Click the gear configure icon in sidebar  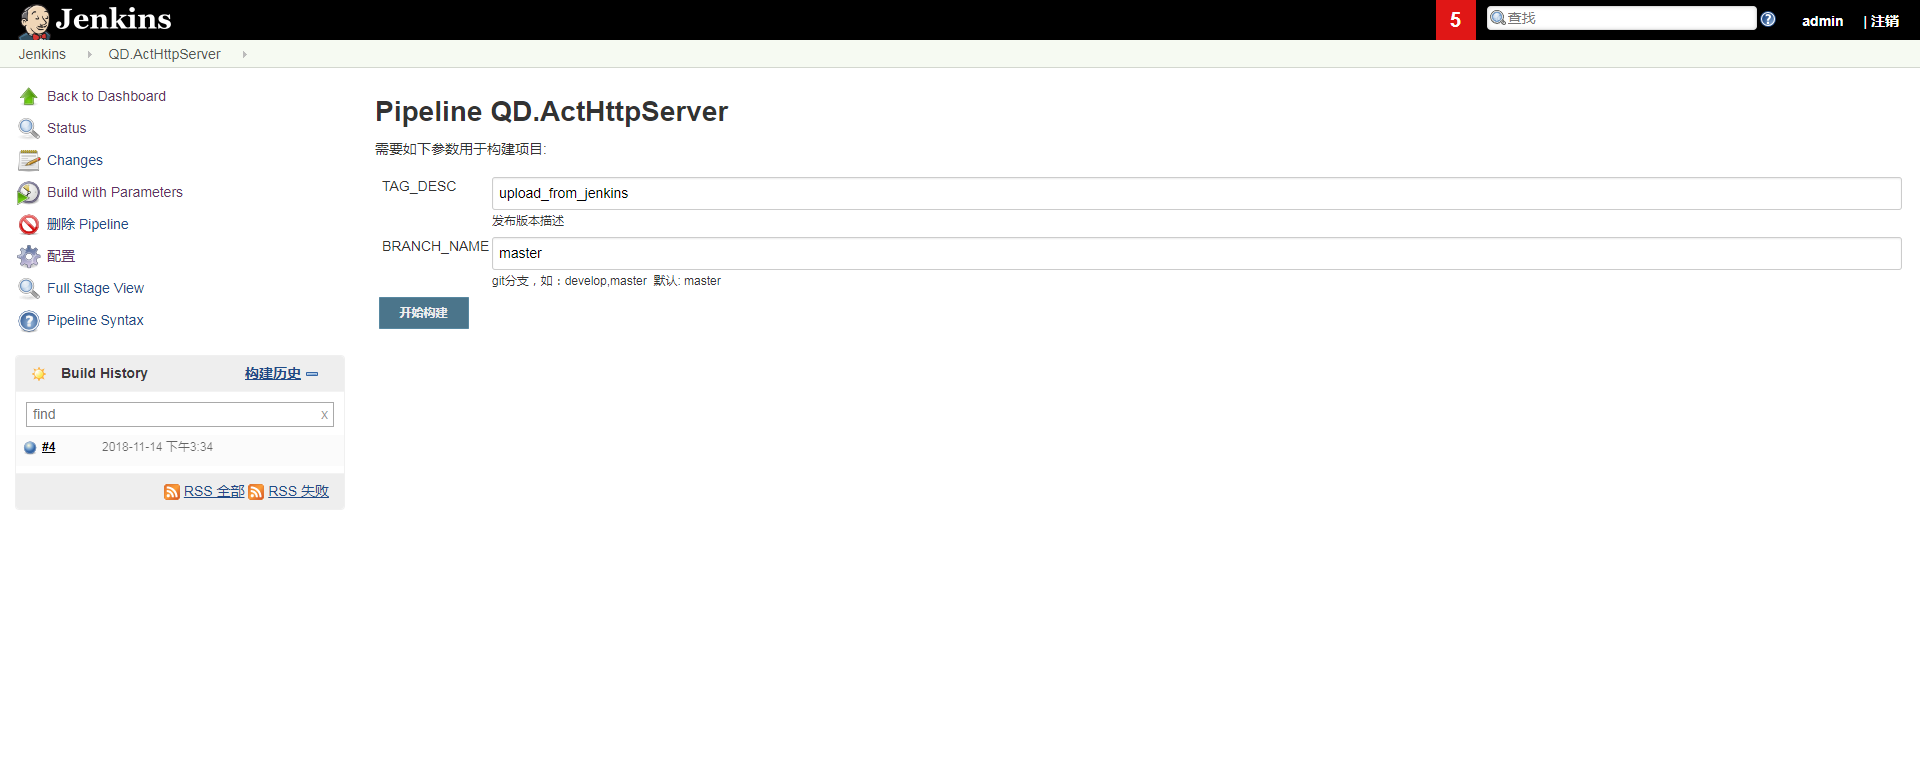point(29,257)
